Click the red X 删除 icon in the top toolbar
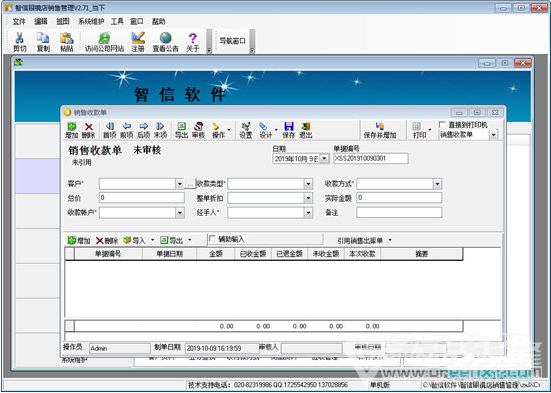 89,127
